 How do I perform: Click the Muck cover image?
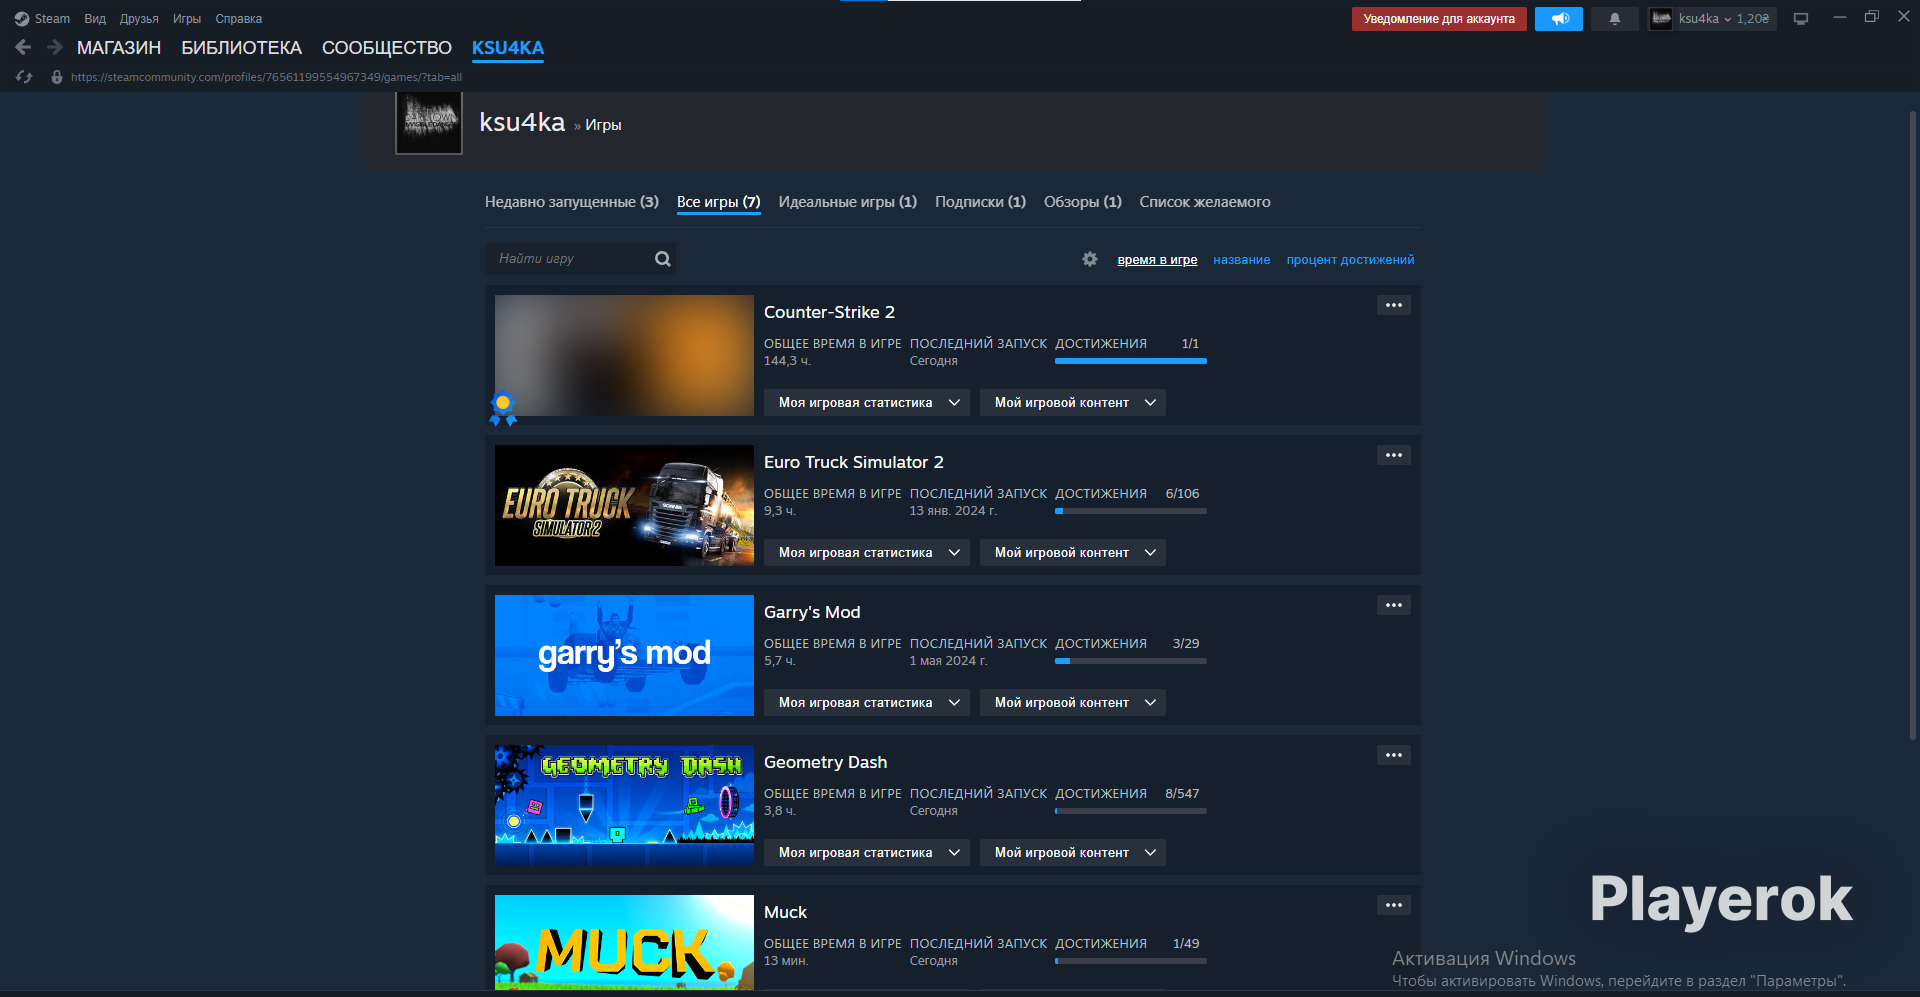624,942
